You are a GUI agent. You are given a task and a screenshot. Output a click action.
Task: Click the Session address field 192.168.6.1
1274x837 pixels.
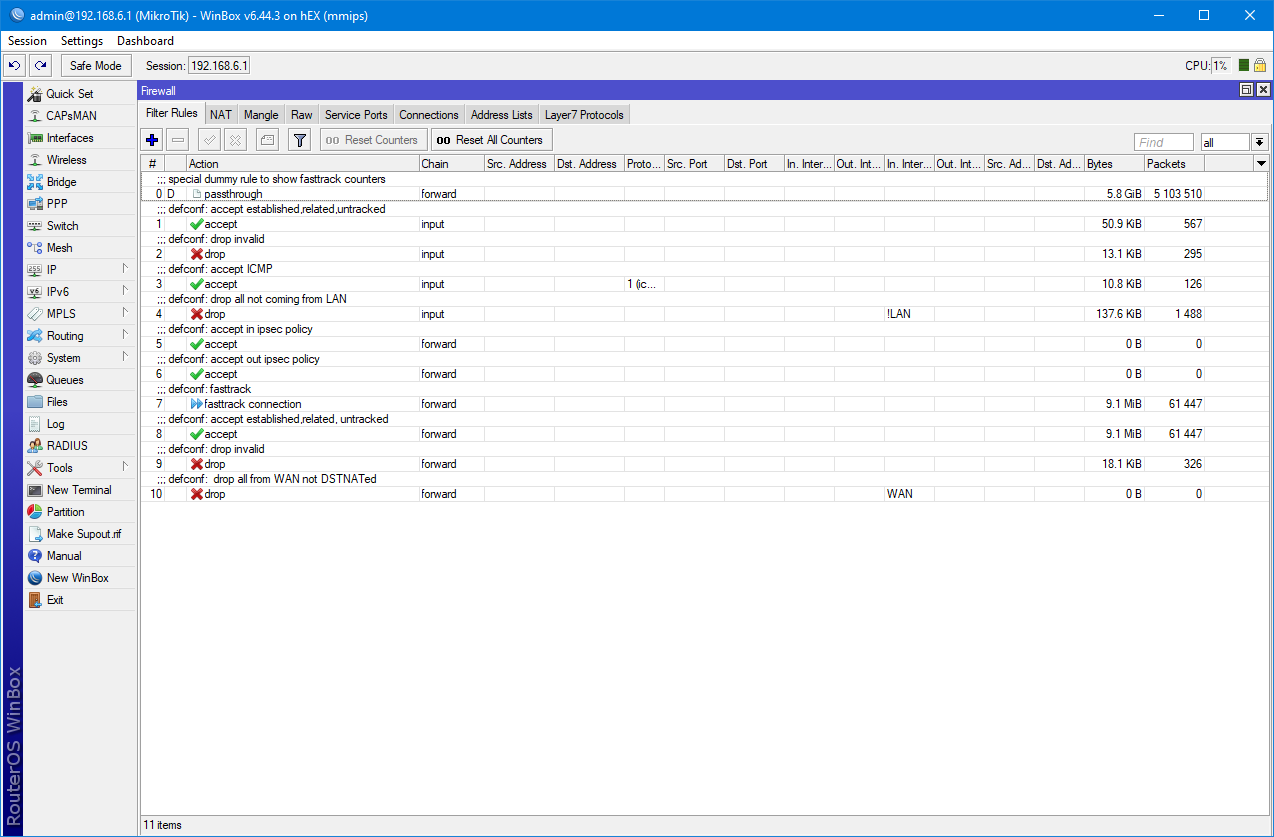pos(219,65)
